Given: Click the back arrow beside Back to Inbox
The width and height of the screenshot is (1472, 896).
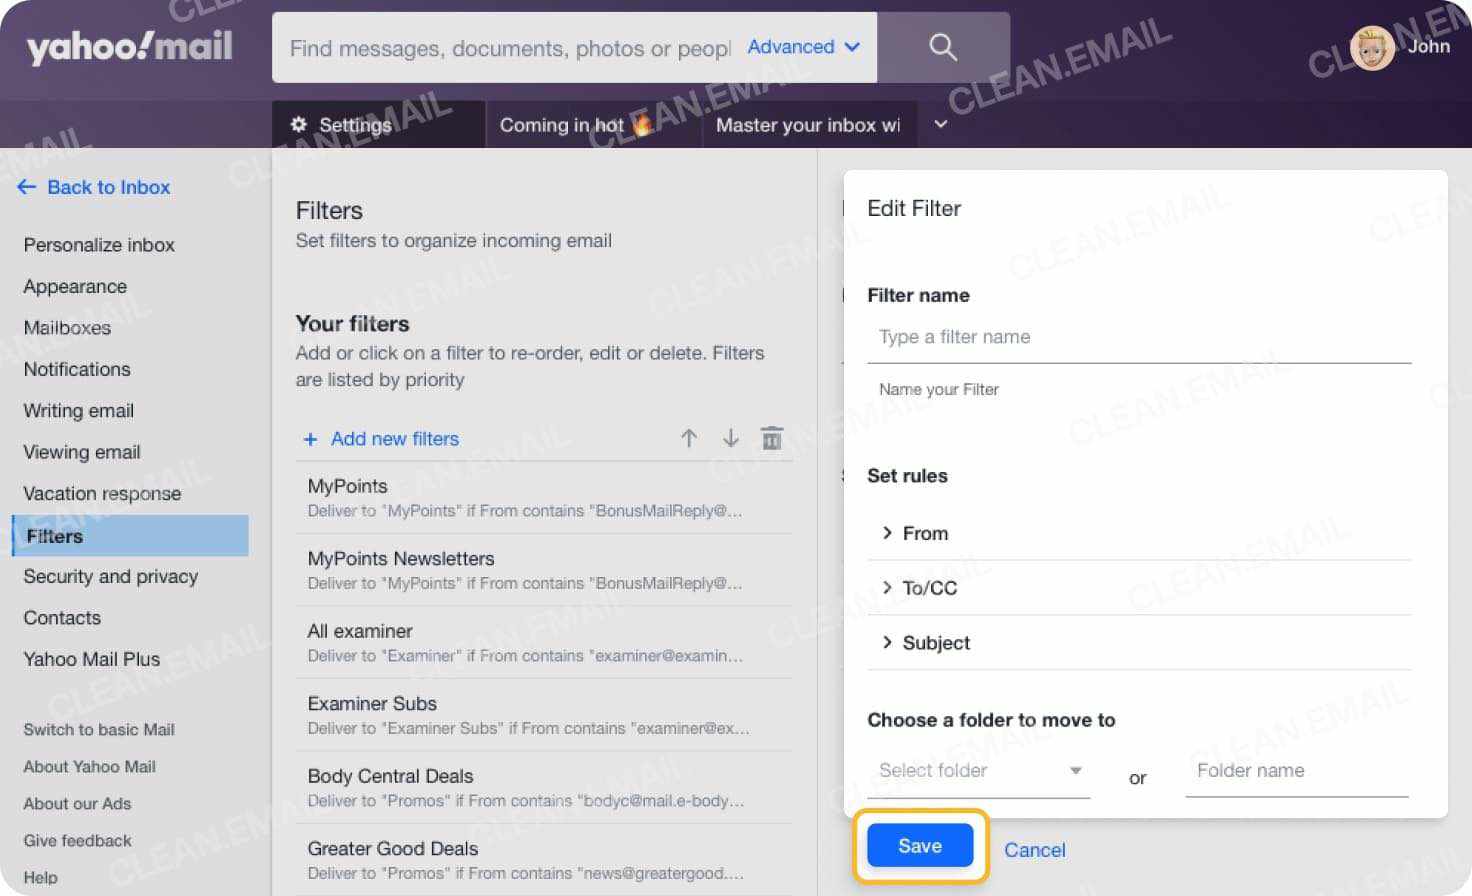Looking at the screenshot, I should pos(28,187).
